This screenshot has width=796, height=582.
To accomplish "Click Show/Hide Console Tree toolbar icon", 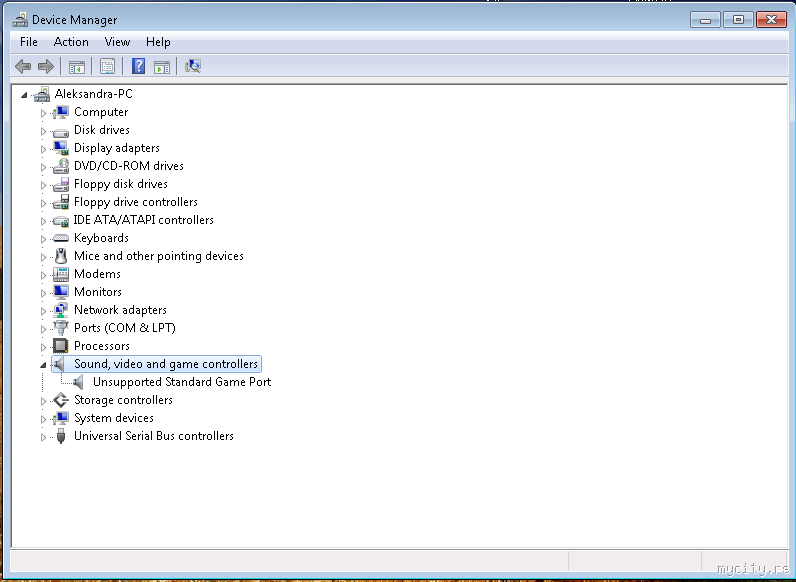I will [x=77, y=67].
